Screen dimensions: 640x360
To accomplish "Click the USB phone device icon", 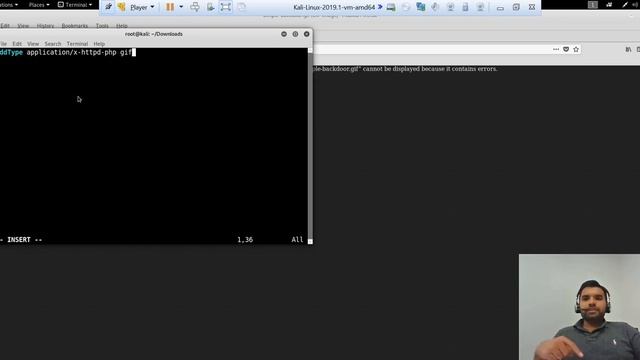I will (x=465, y=7).
